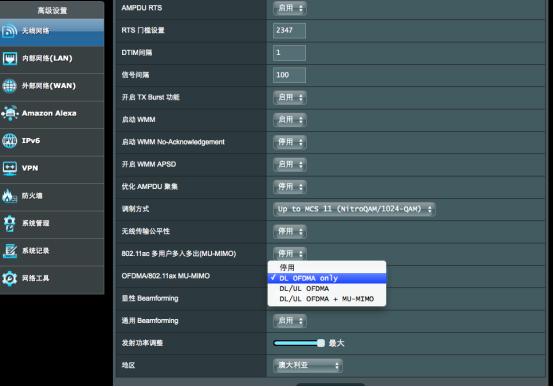Viewport: 554px width, 387px height.
Task: Click the network tools gear icon
Action: tap(10, 278)
